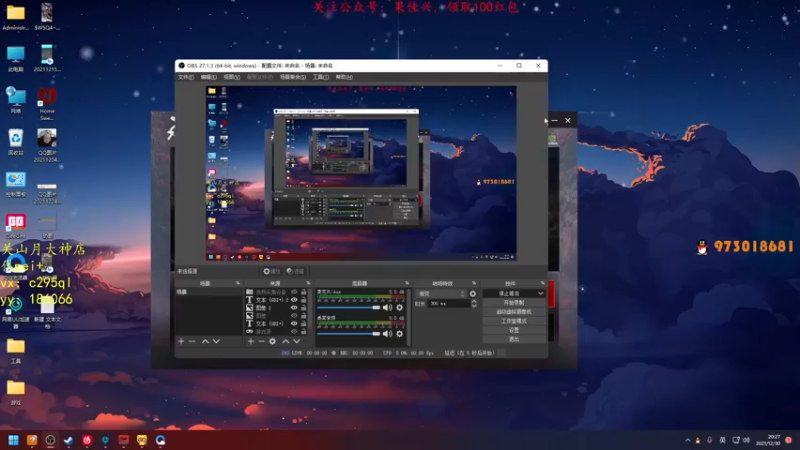Click the 启动虚拟摄像机 button
Viewport: 800px width, 450px height.
514,312
